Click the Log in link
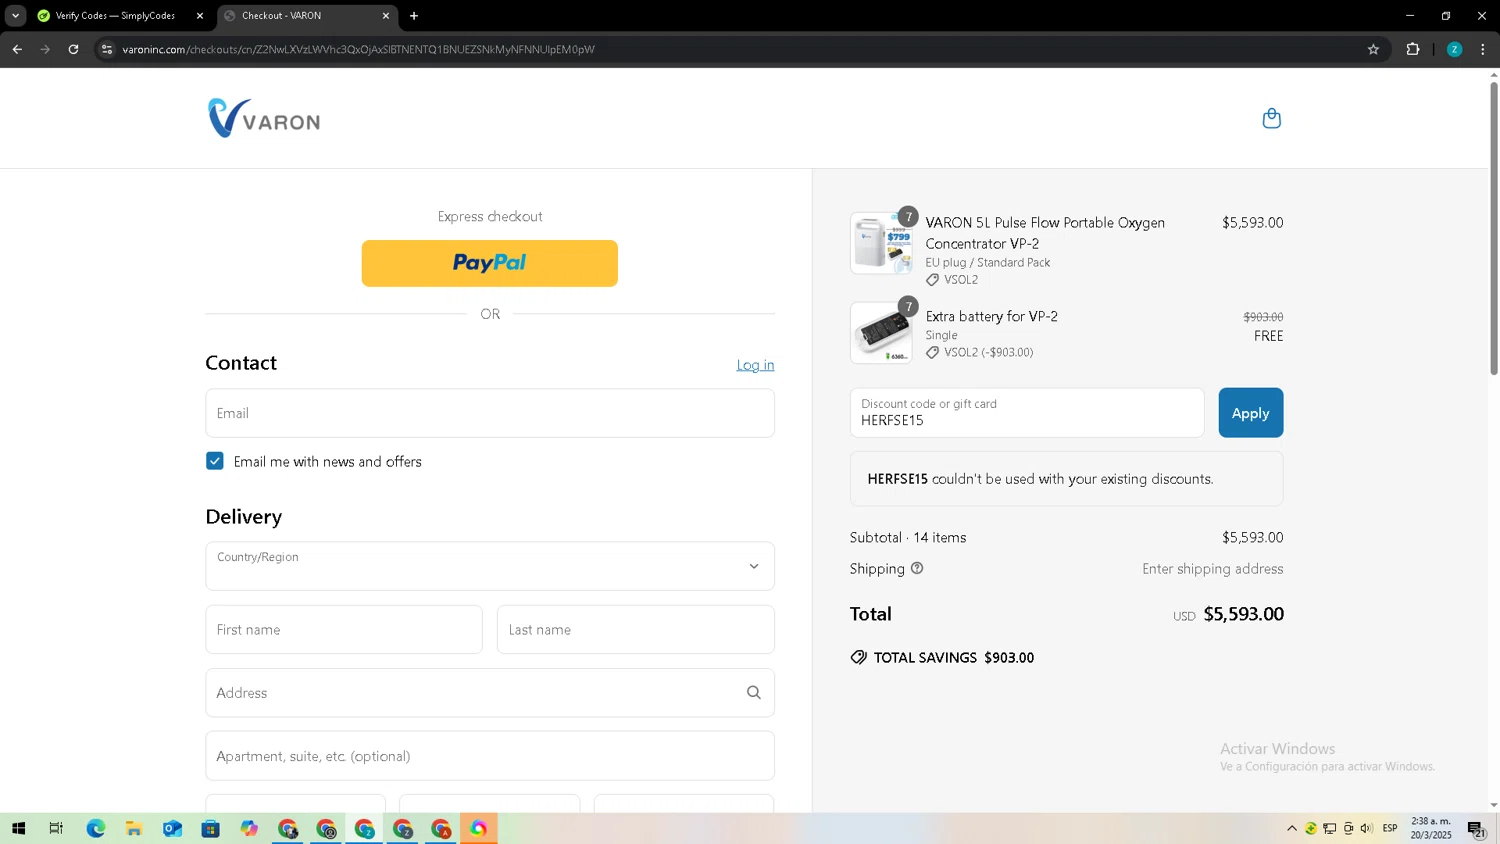Image resolution: width=1500 pixels, height=844 pixels. click(755, 365)
